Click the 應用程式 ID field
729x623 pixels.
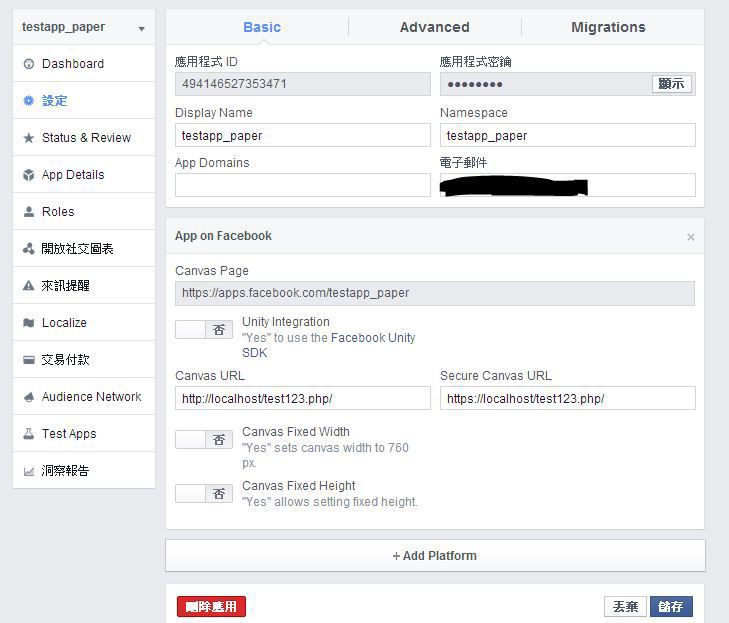(303, 84)
